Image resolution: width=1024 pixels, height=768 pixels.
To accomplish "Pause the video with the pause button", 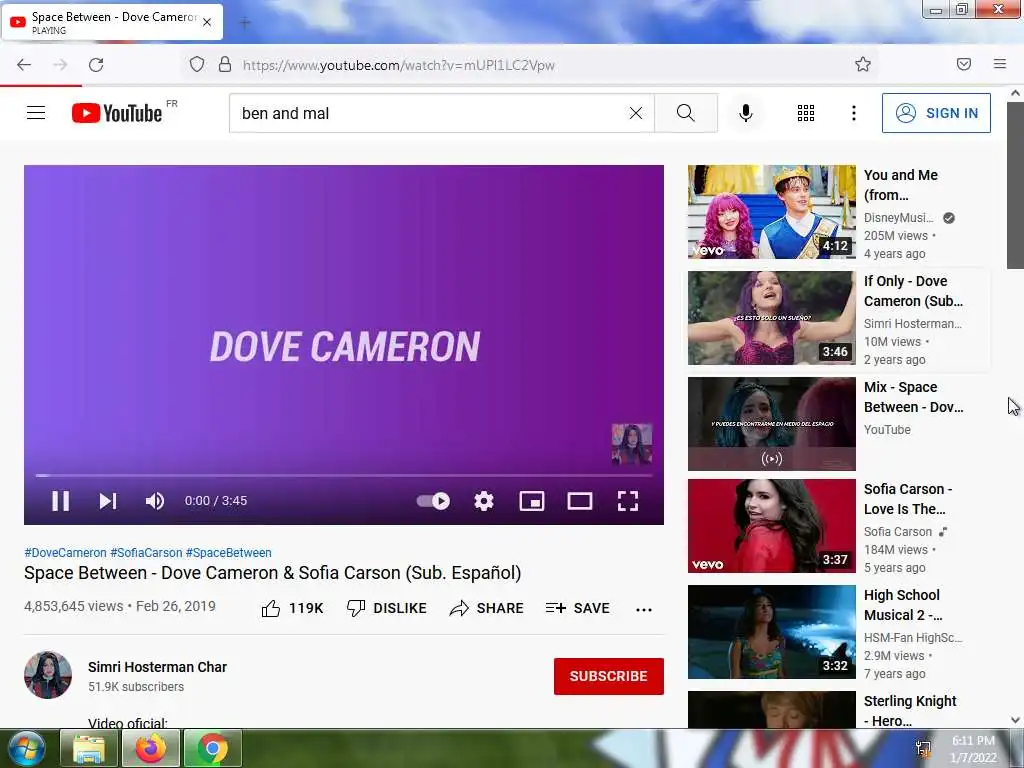I will point(61,501).
